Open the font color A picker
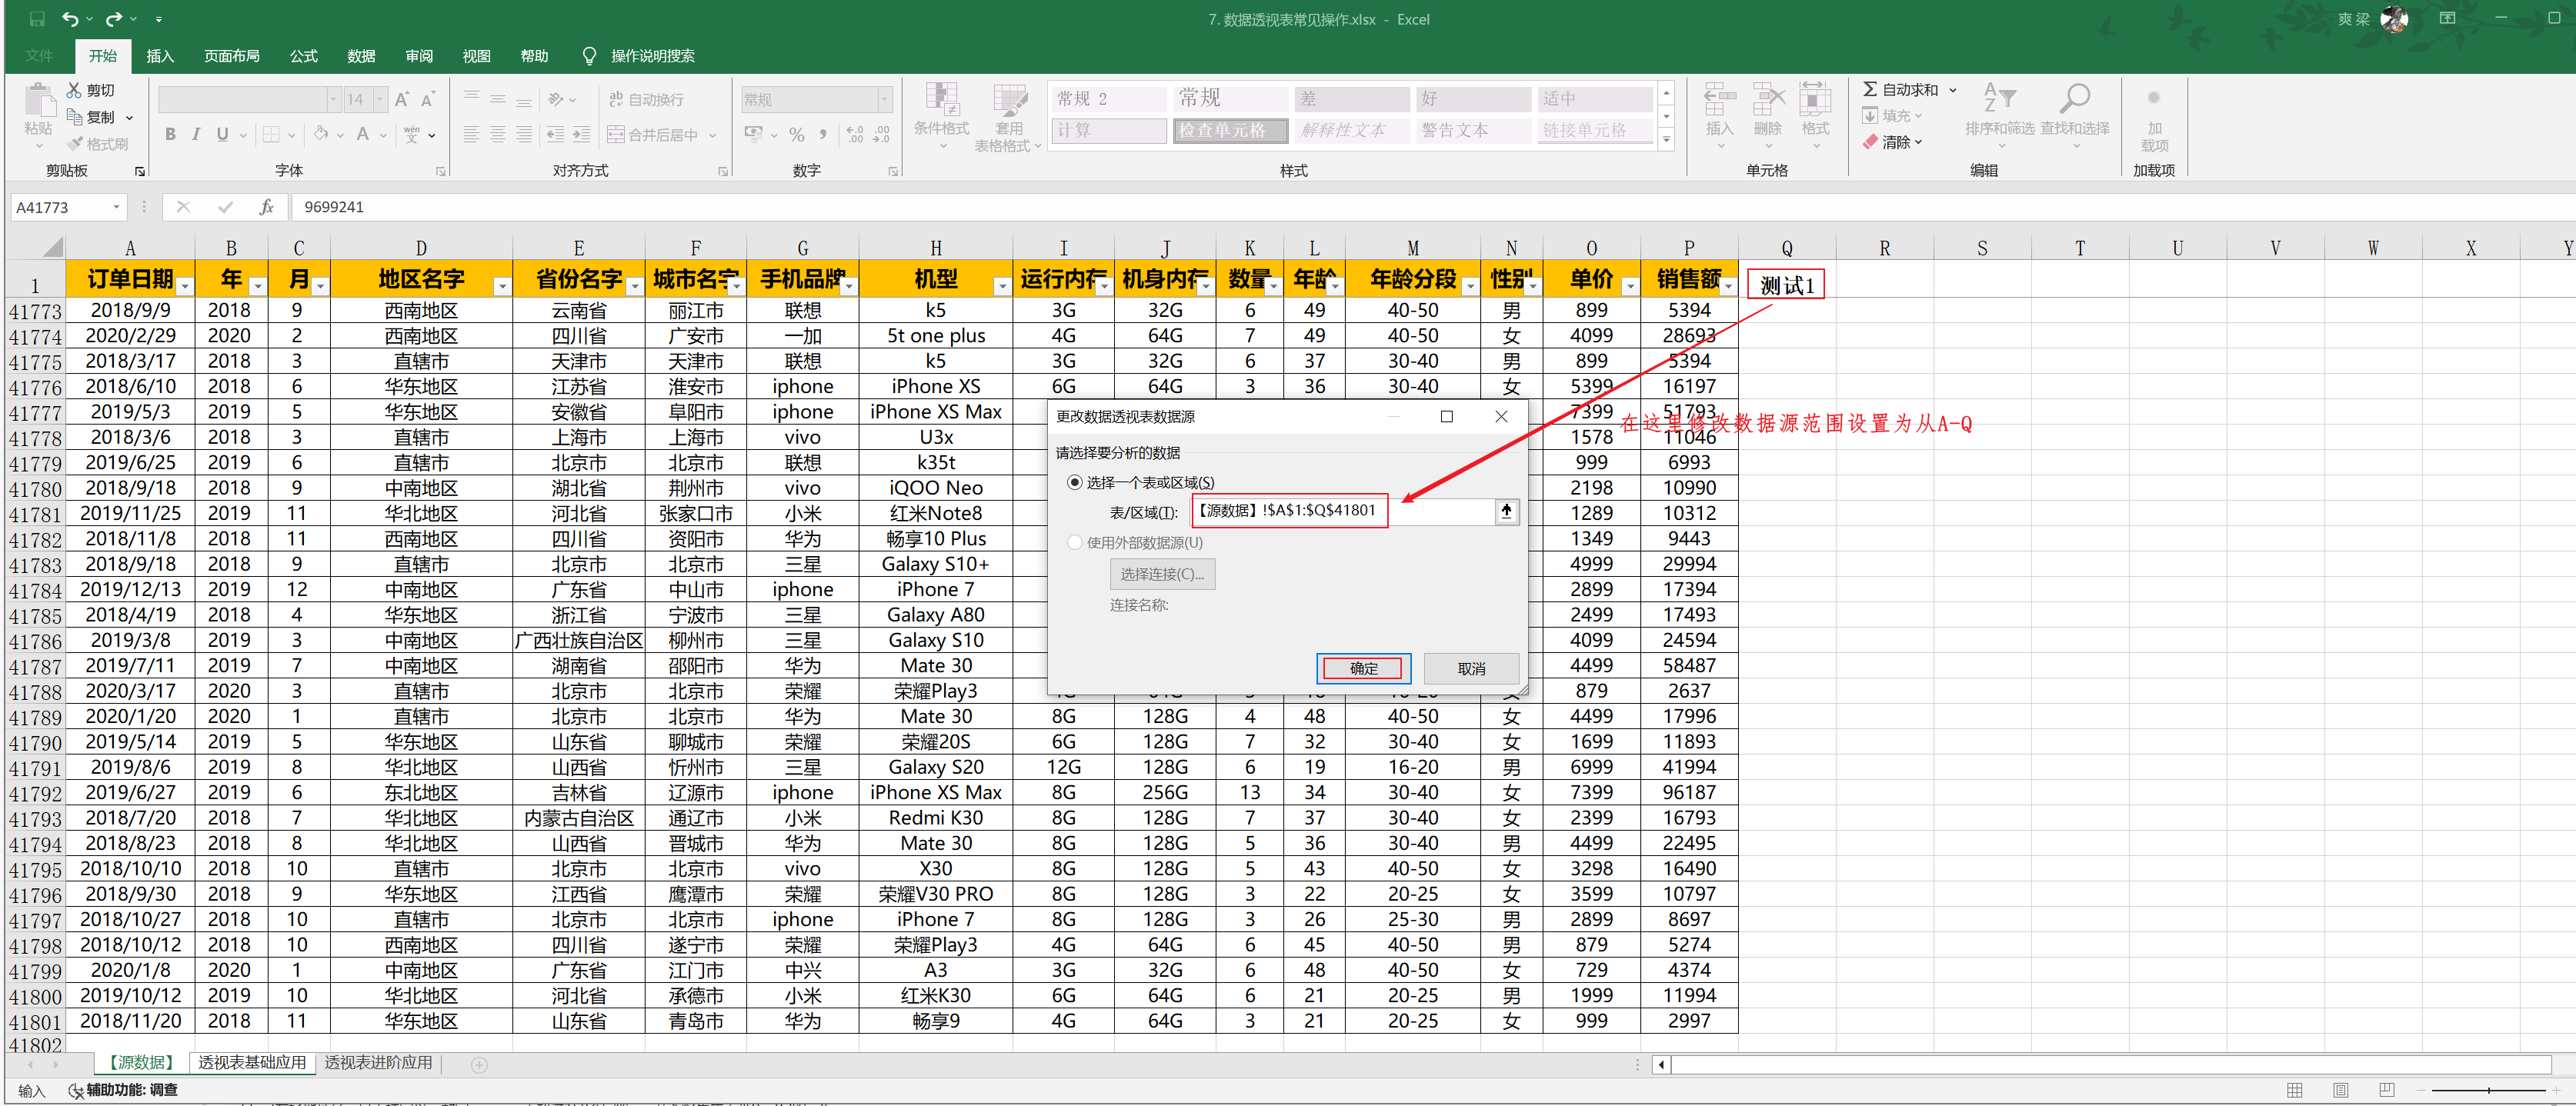 pos(363,134)
